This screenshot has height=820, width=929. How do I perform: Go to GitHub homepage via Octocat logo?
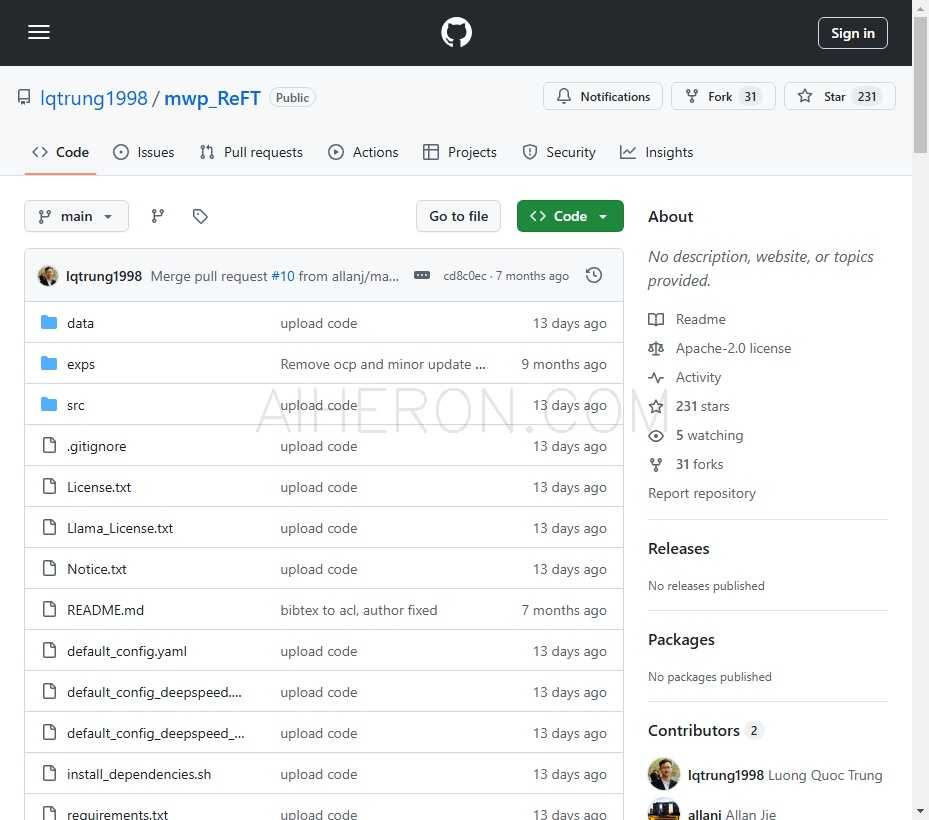(x=456, y=33)
